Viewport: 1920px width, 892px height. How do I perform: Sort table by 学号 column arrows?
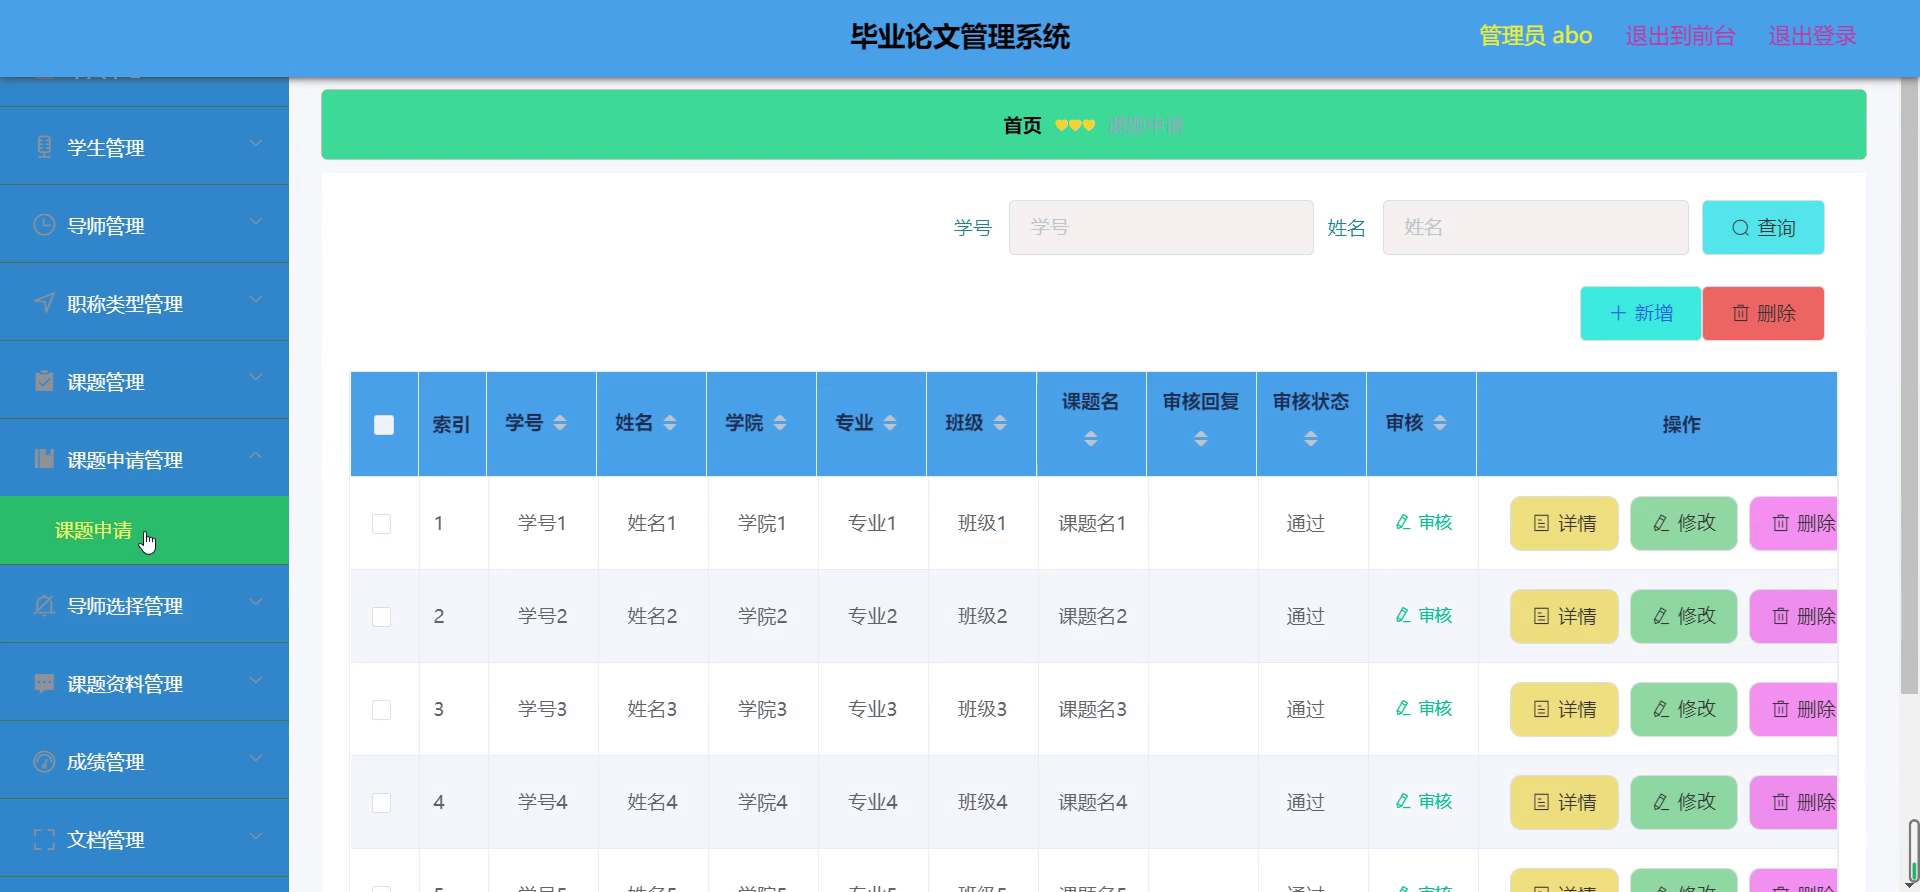tap(560, 423)
